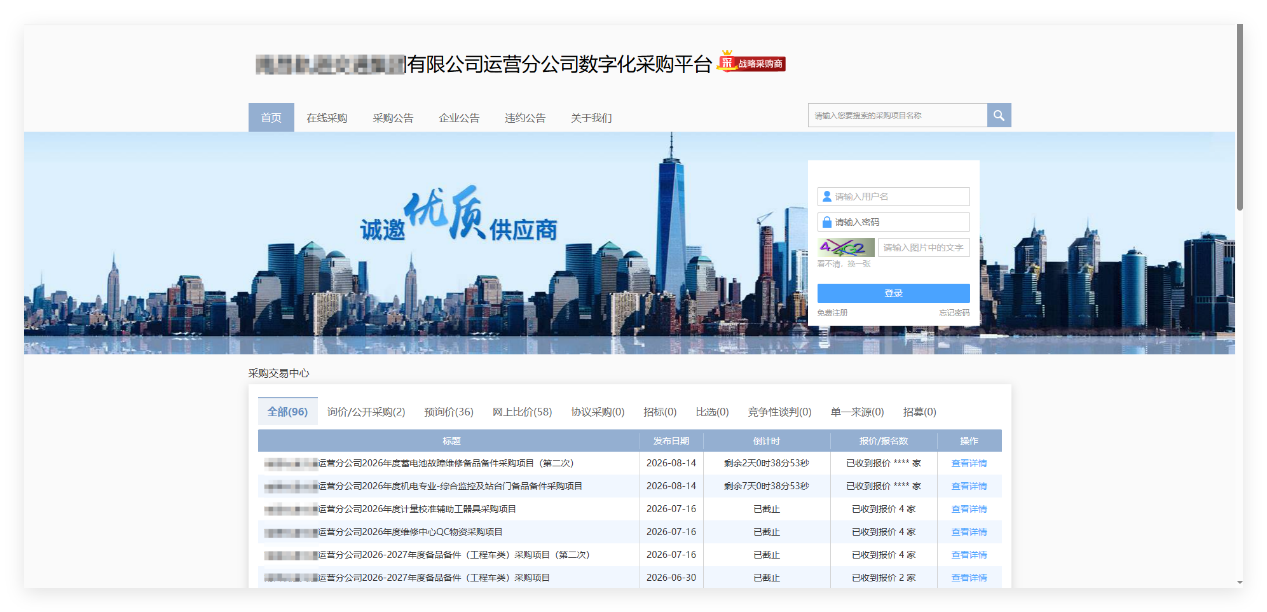Click the search magnifier icon button
The image size is (1267, 612).
pos(999,115)
